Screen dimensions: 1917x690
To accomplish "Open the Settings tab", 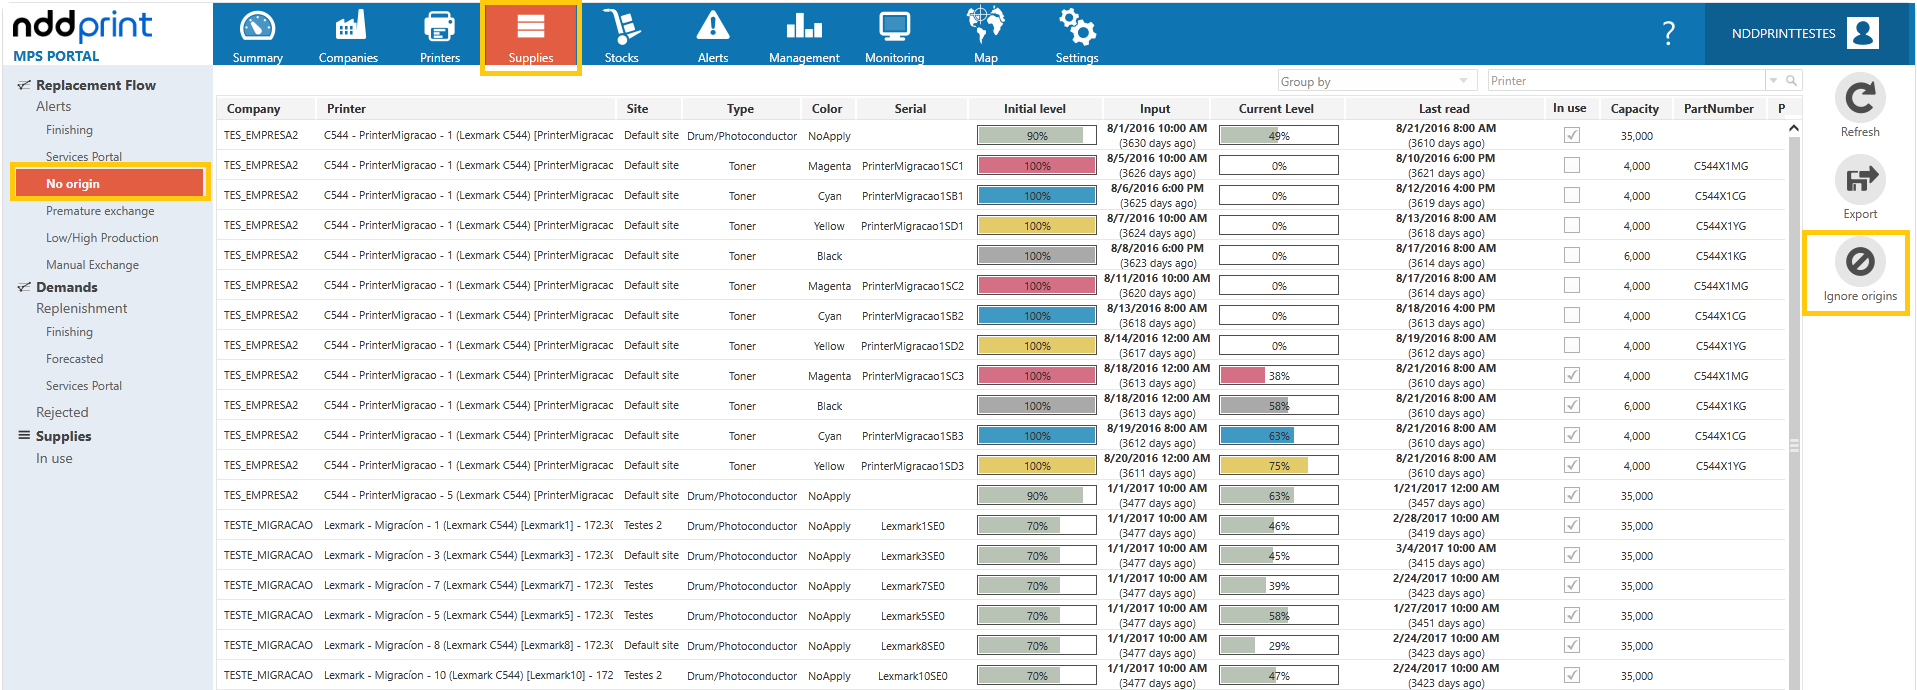I will [1077, 34].
